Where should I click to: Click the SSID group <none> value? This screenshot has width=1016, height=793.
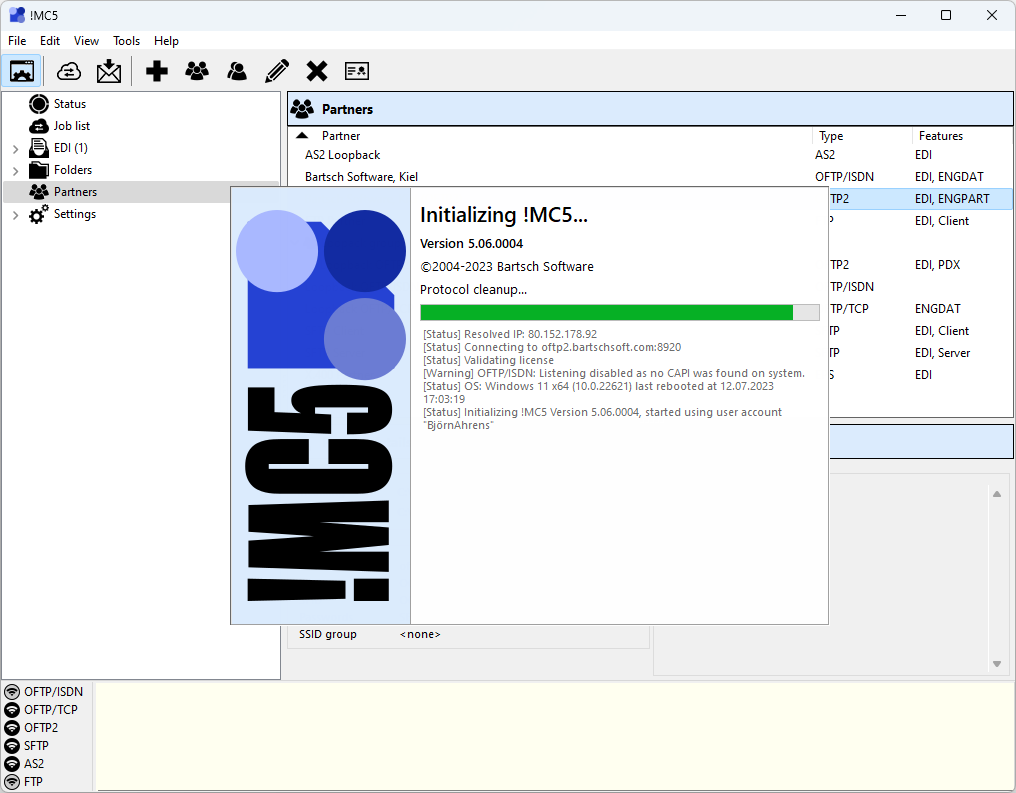[x=420, y=634]
